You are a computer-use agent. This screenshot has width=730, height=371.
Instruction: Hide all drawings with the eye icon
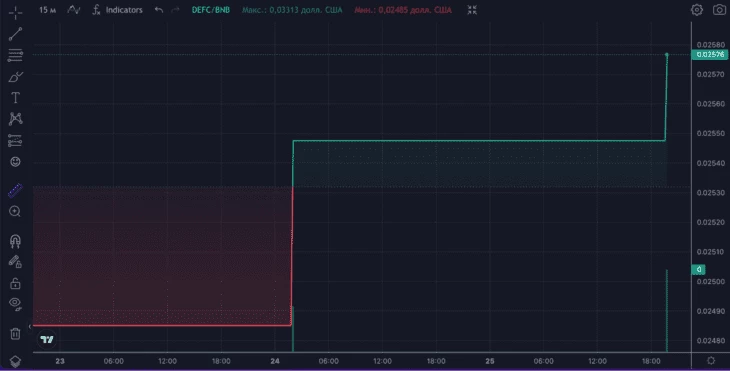tap(15, 304)
